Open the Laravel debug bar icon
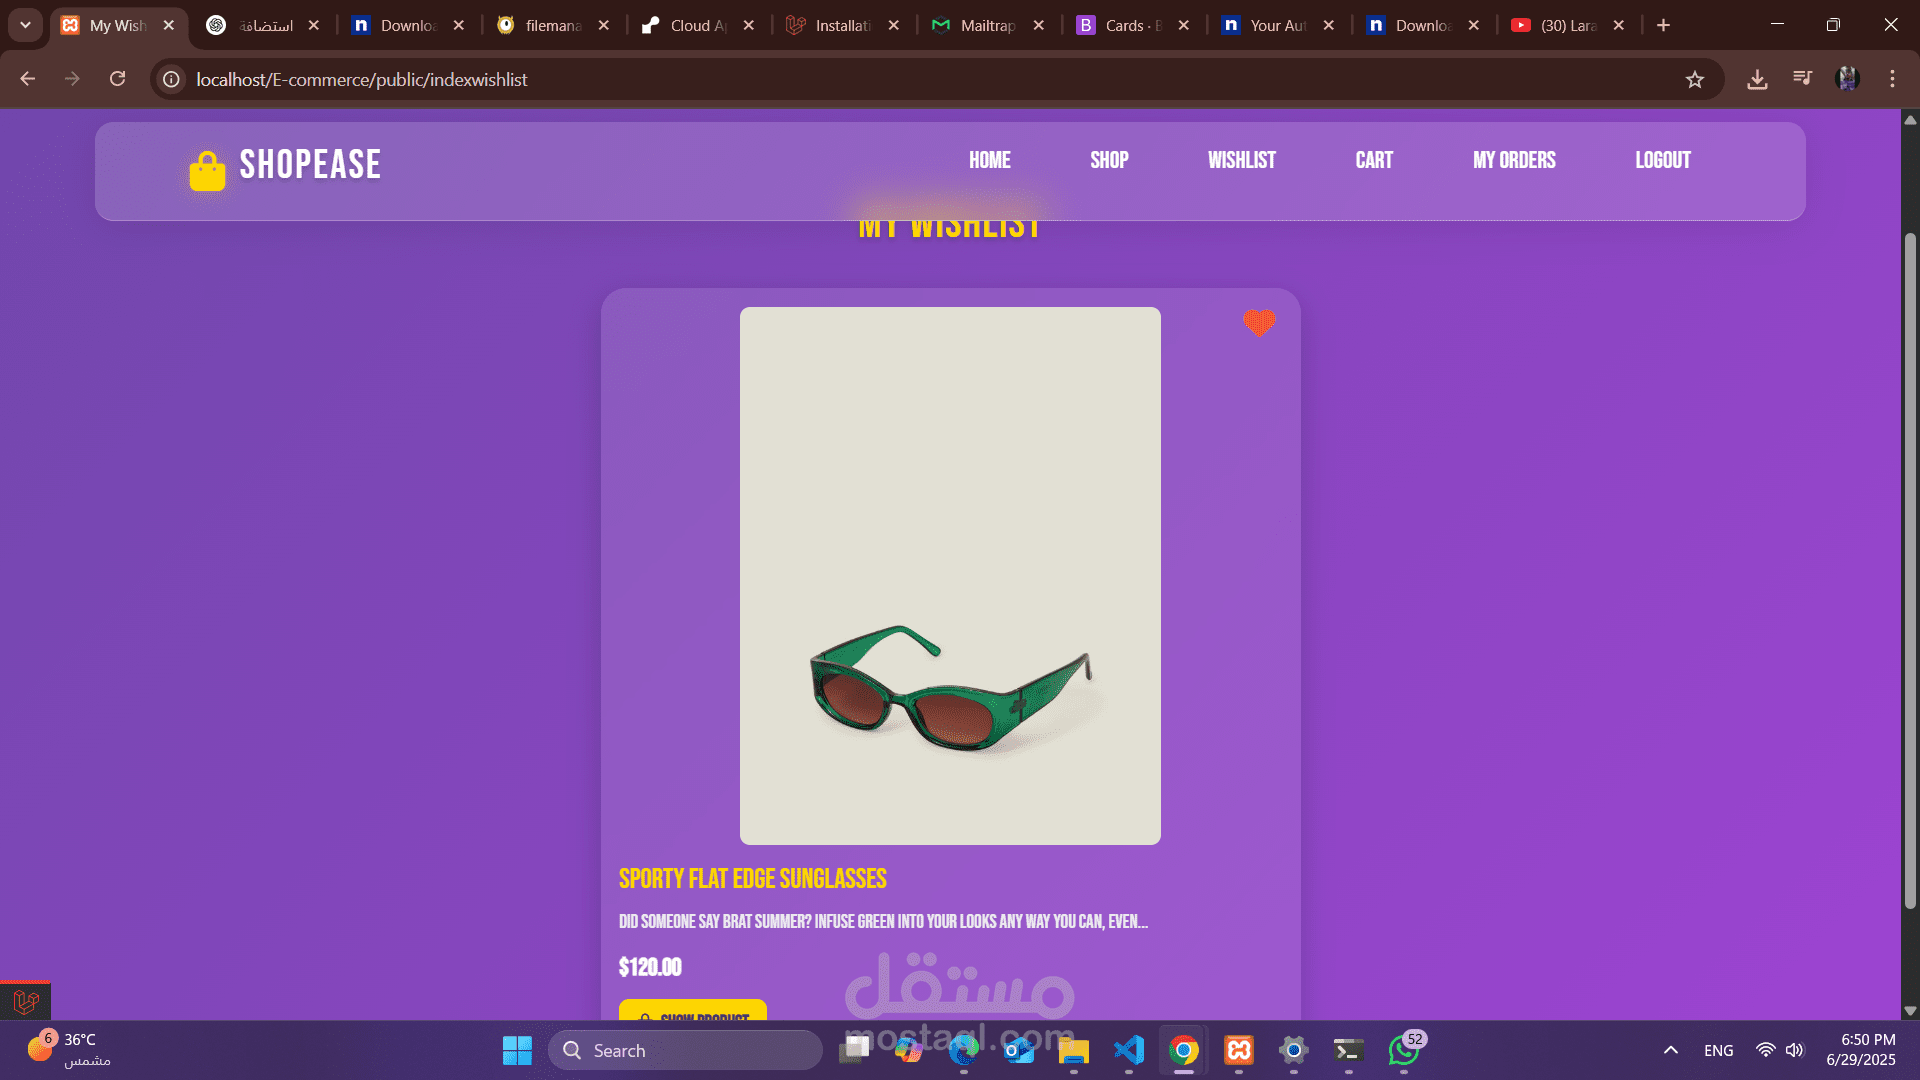The image size is (1920, 1080). (25, 1001)
